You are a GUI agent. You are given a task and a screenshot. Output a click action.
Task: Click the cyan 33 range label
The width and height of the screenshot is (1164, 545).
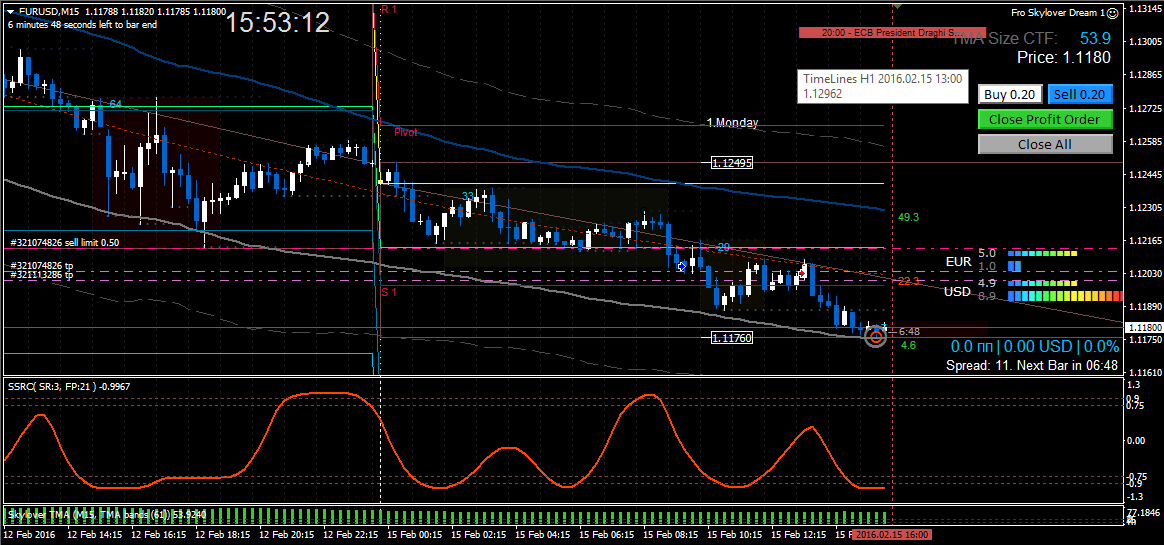468,196
